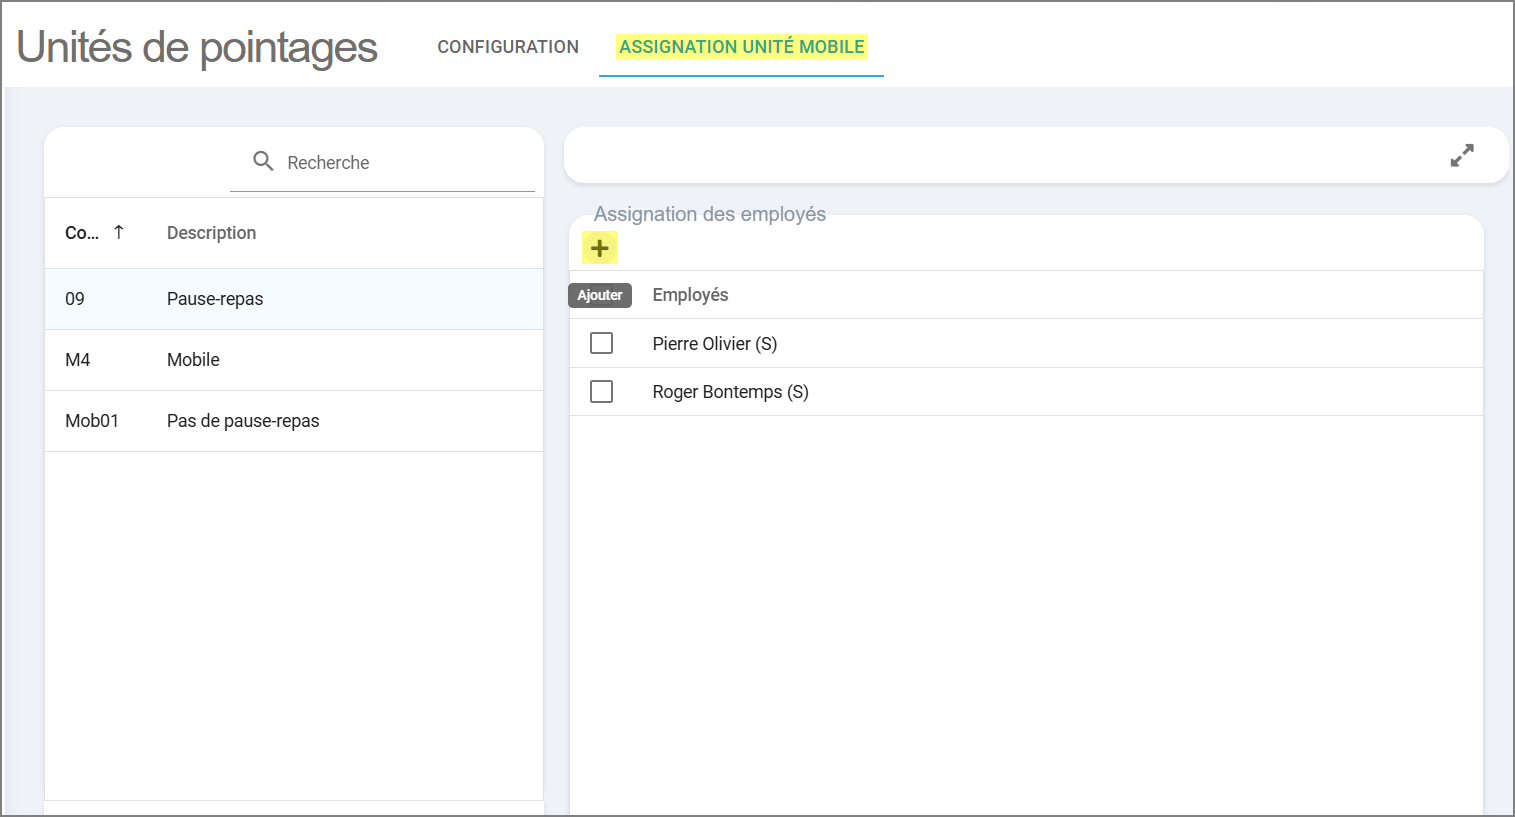Image resolution: width=1515 pixels, height=817 pixels.
Task: Click the Ajouter tooltip label
Action: point(600,295)
